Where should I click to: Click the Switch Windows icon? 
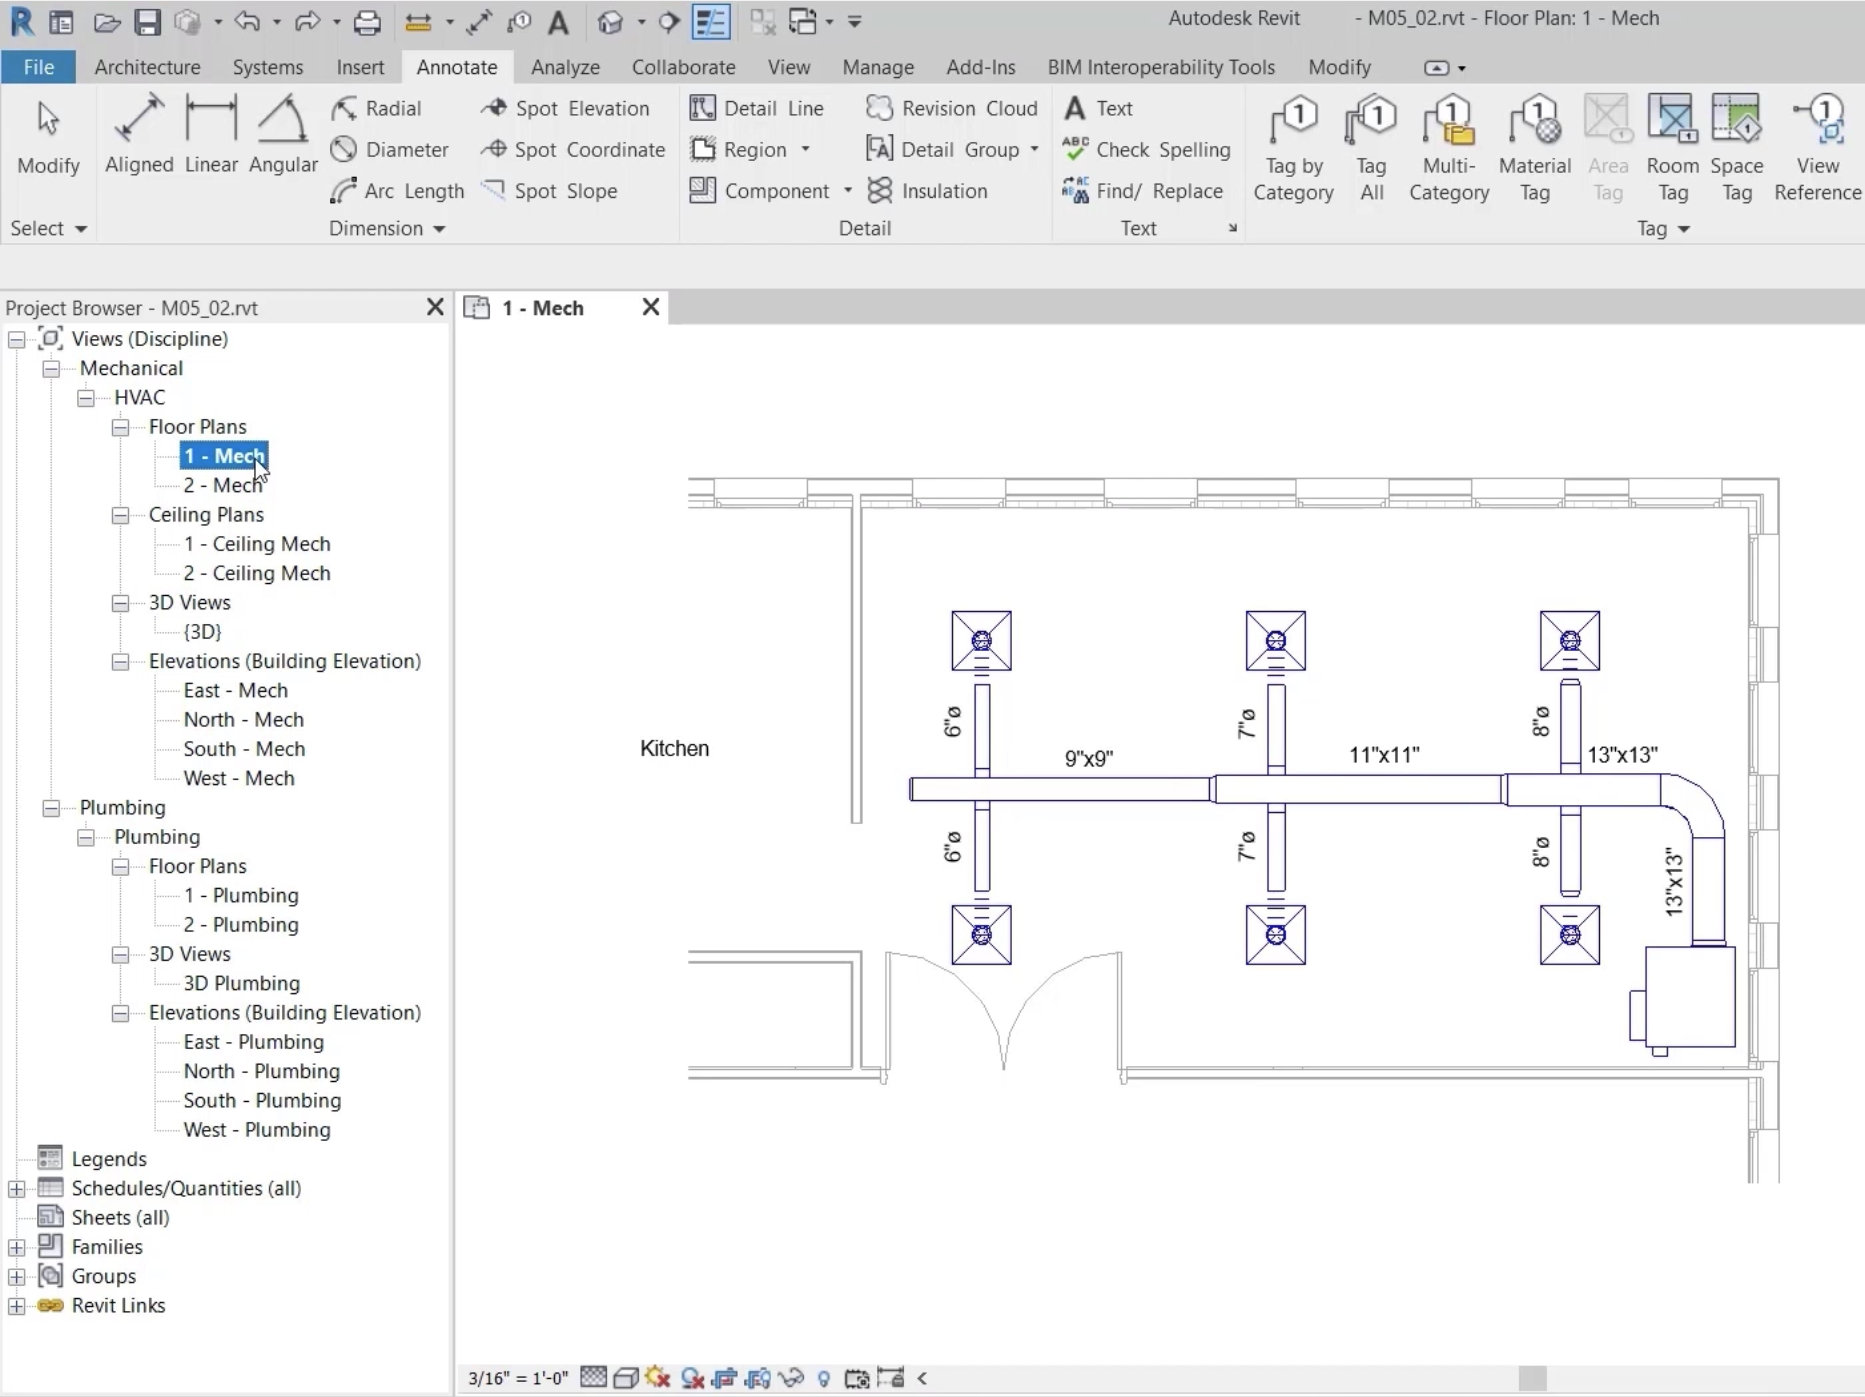click(803, 21)
